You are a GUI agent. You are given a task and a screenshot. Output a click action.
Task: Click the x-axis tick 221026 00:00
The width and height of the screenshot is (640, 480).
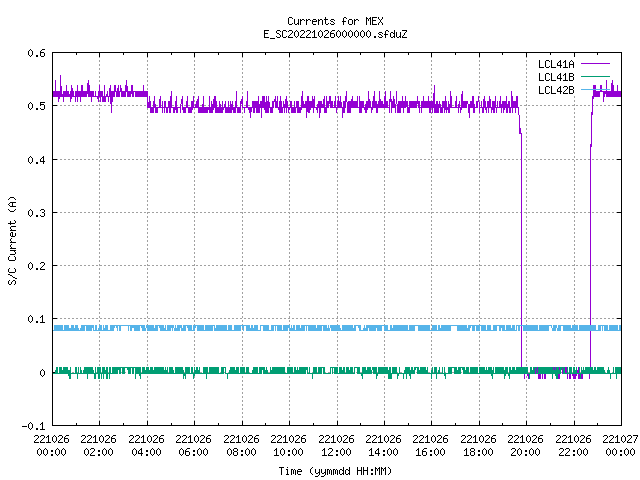[51, 446]
